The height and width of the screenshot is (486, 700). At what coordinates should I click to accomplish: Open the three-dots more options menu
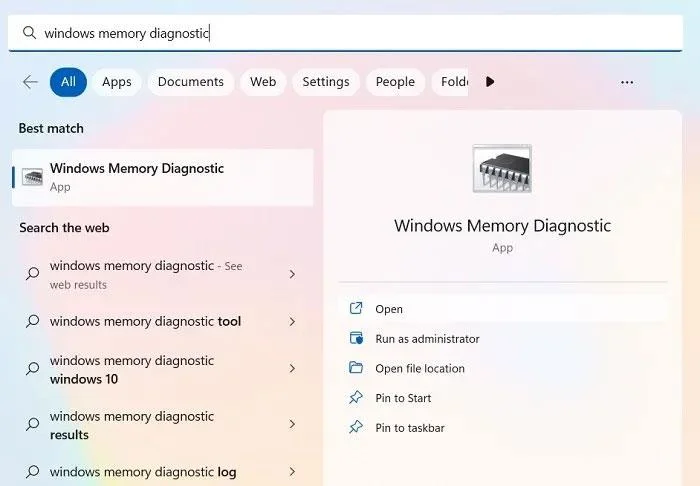coord(627,83)
